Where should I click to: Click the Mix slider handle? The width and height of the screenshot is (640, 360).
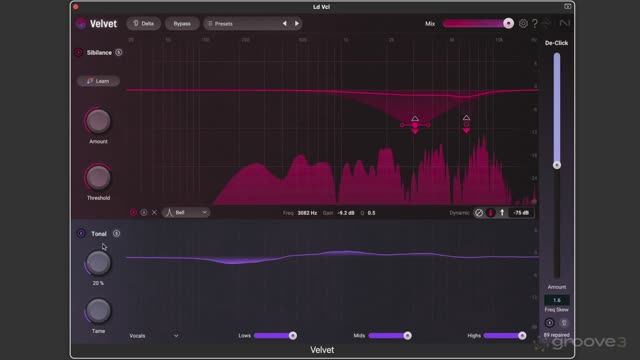pyautogui.click(x=508, y=23)
